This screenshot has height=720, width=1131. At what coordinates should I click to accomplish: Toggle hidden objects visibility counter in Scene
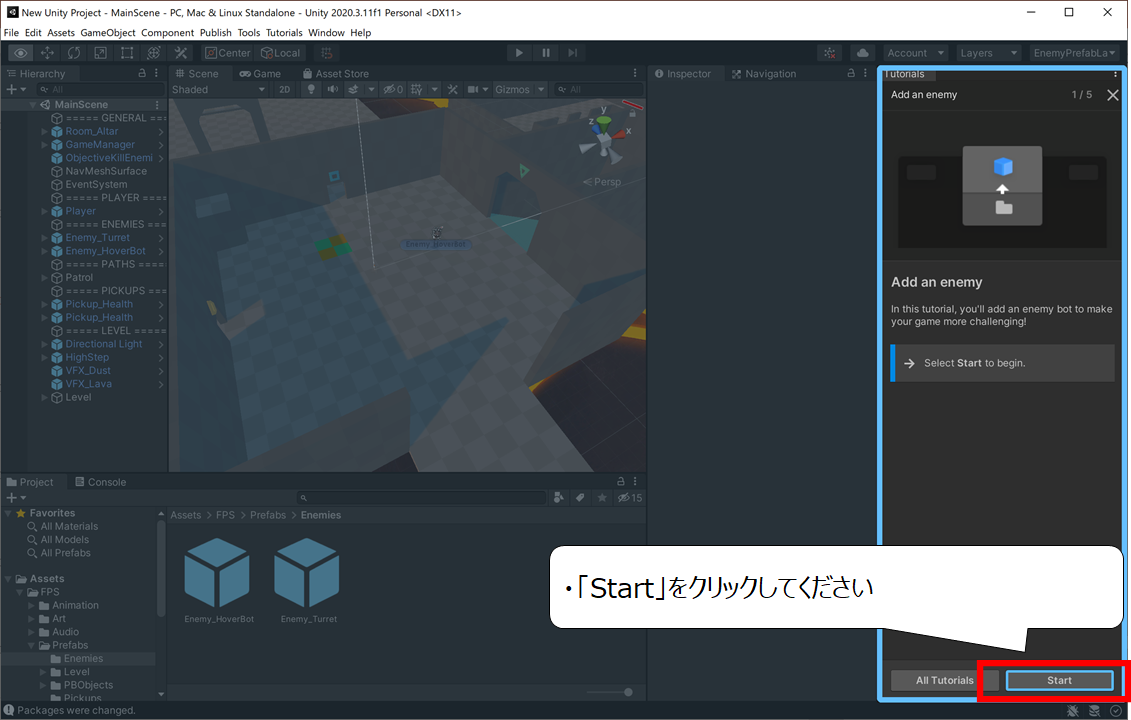pyautogui.click(x=393, y=89)
